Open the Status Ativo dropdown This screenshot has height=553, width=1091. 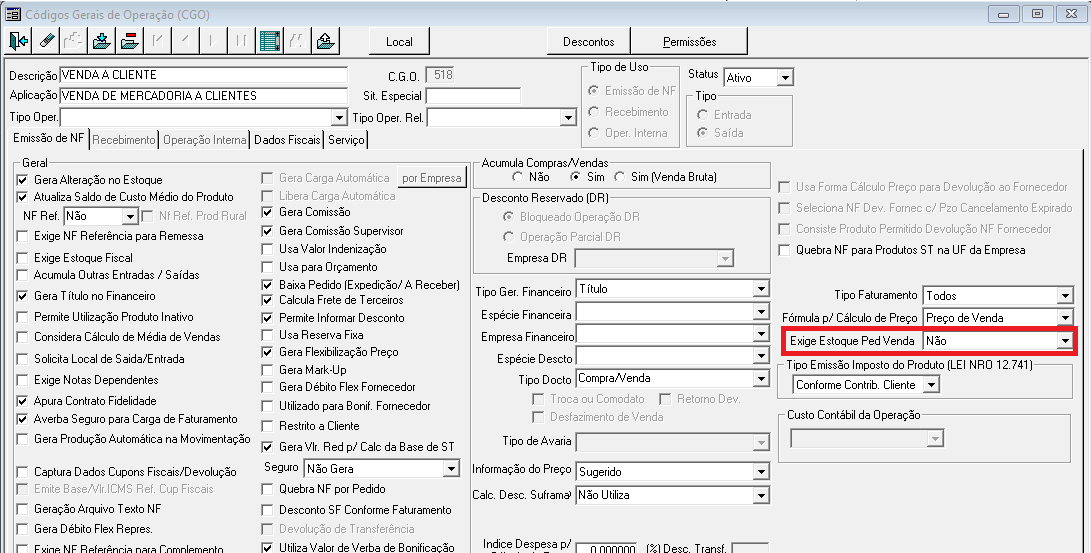(785, 78)
